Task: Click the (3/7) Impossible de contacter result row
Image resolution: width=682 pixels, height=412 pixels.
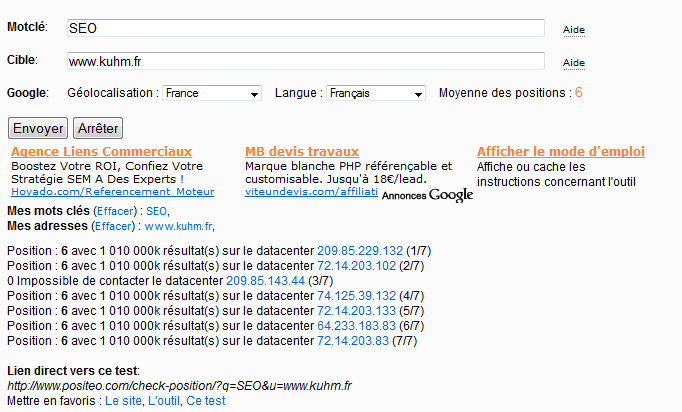Action: click(x=170, y=281)
